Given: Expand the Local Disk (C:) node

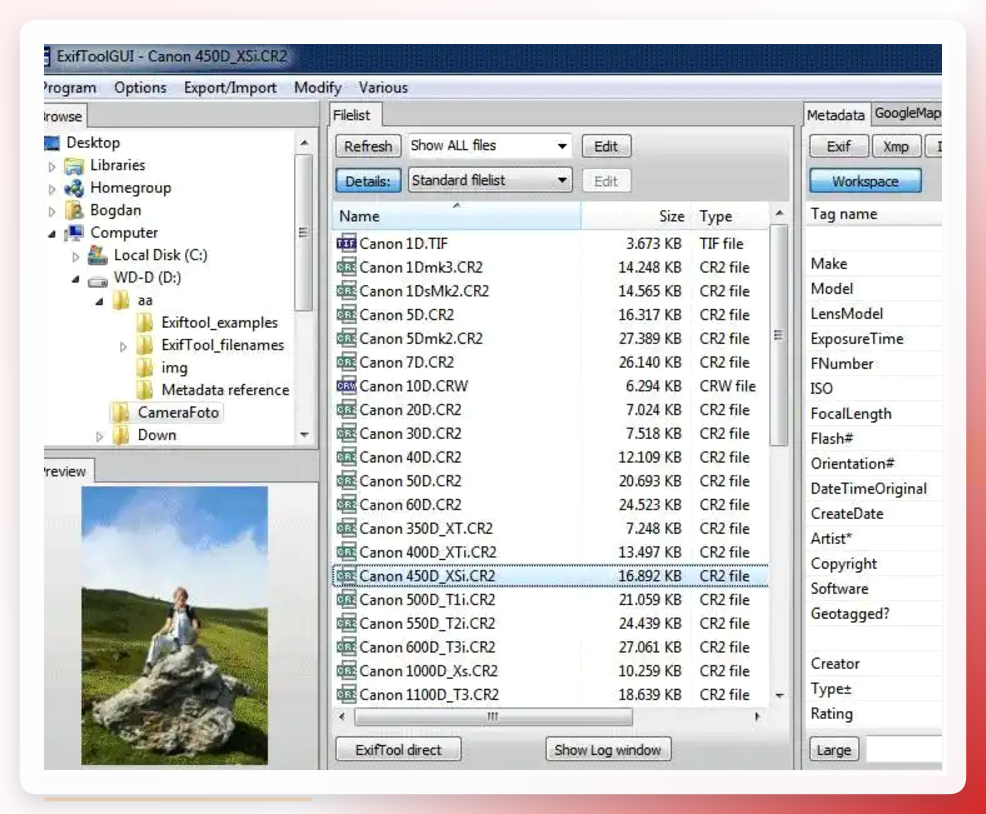Looking at the screenshot, I should (75, 257).
